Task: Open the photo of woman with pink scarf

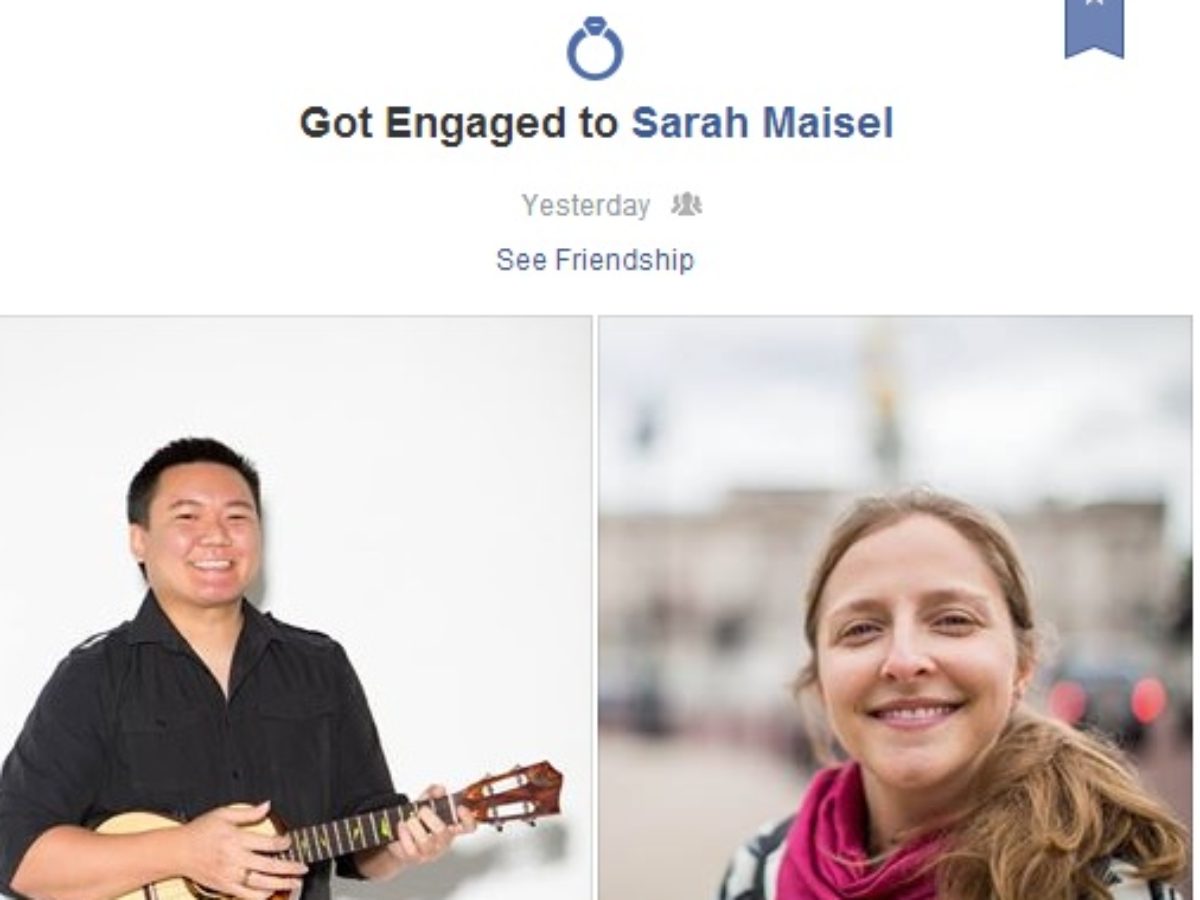Action: click(x=895, y=608)
